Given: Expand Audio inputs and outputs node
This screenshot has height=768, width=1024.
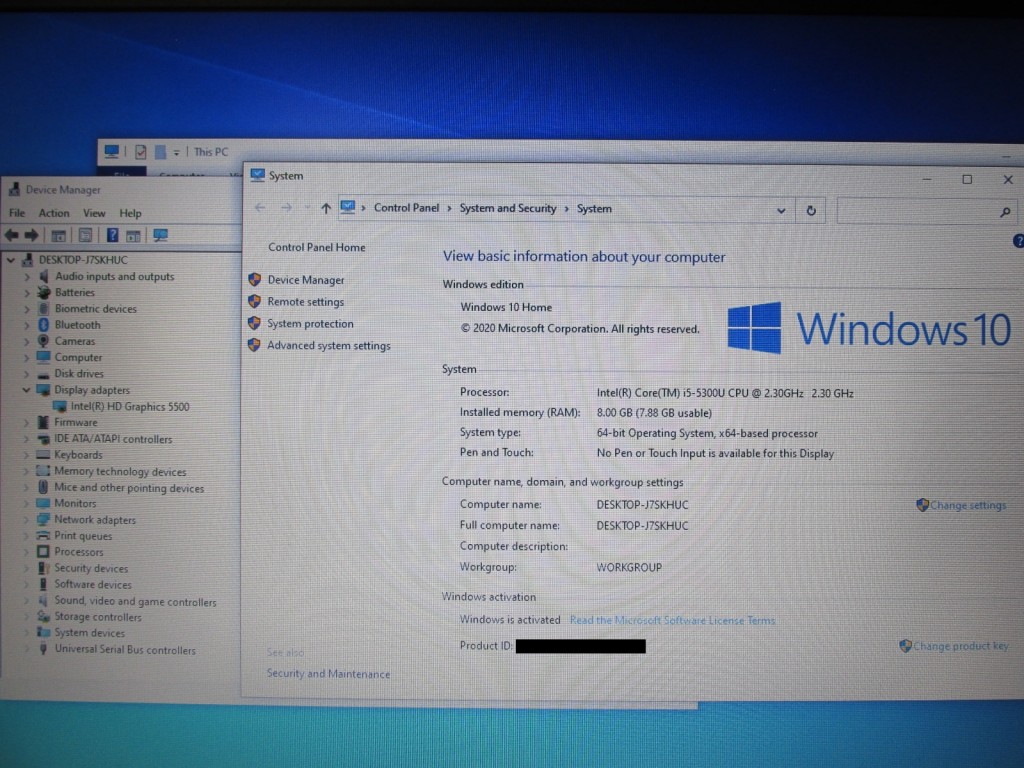Looking at the screenshot, I should [x=27, y=277].
